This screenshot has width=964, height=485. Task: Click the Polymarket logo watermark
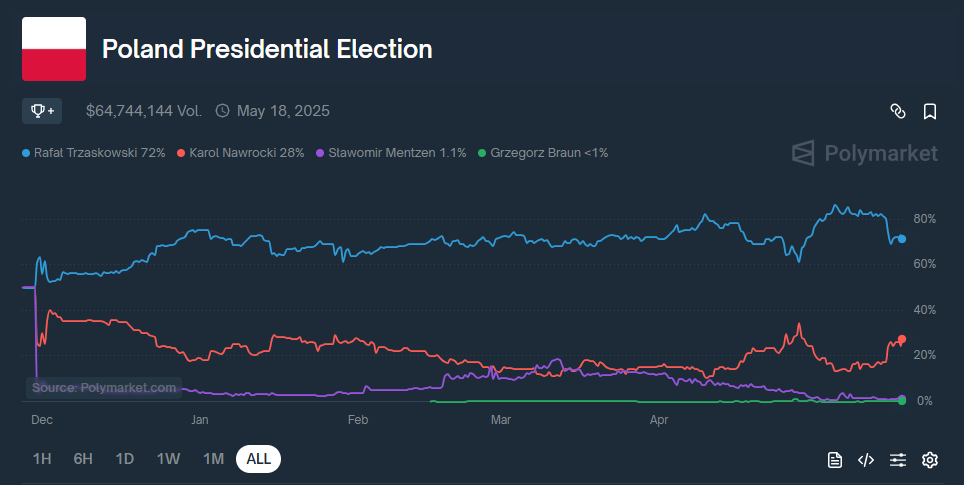865,153
